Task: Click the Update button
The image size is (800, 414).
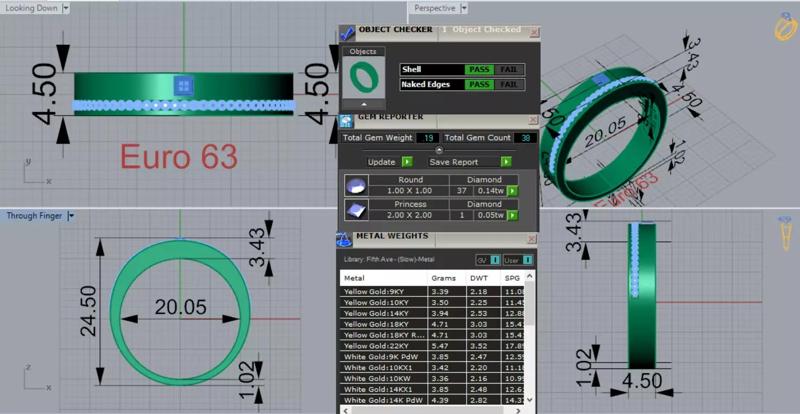Action: point(381,162)
